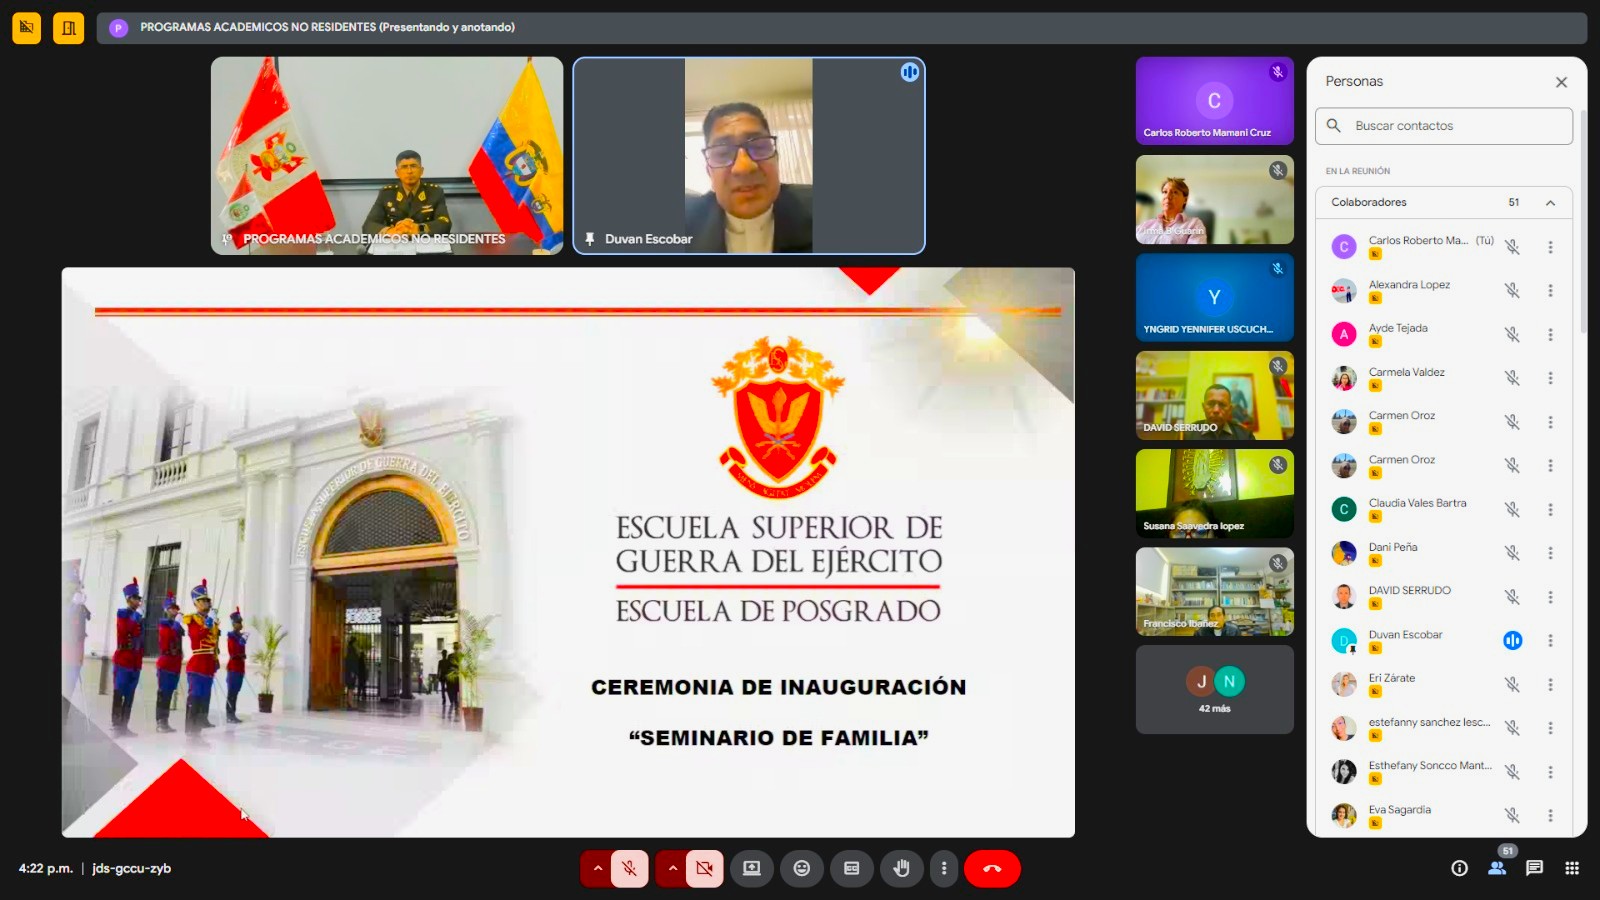Open camera options arrow next to camera button
The width and height of the screenshot is (1600, 900).
point(672,868)
